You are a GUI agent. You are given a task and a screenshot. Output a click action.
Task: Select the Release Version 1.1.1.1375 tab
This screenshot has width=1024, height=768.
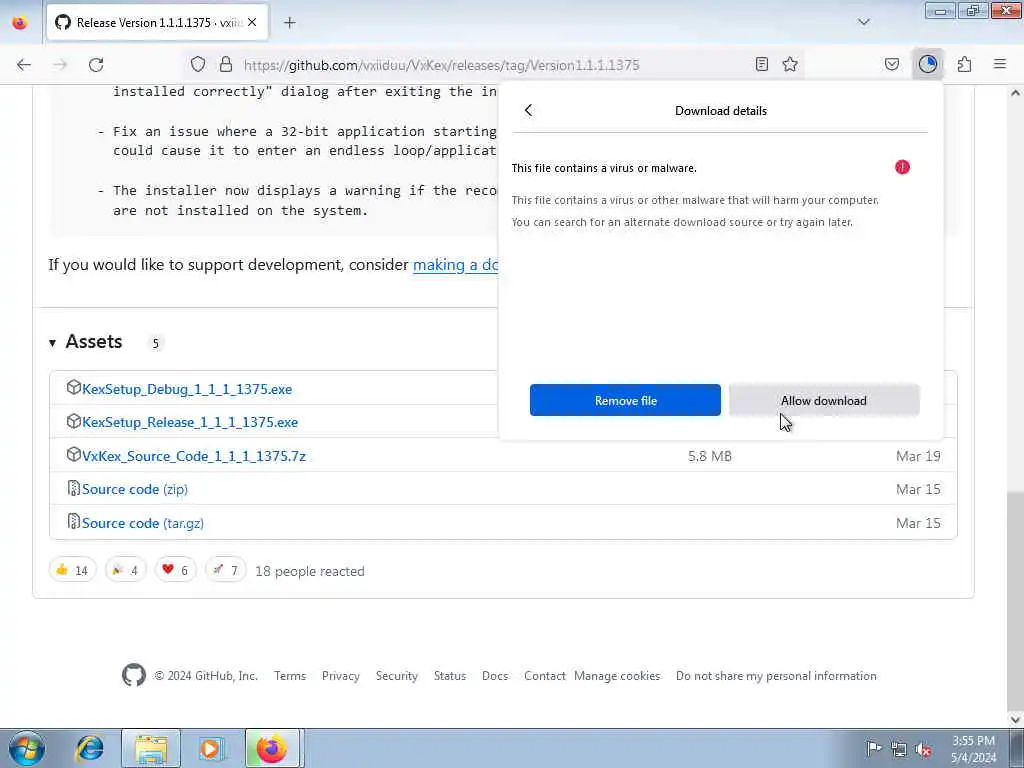pos(157,23)
